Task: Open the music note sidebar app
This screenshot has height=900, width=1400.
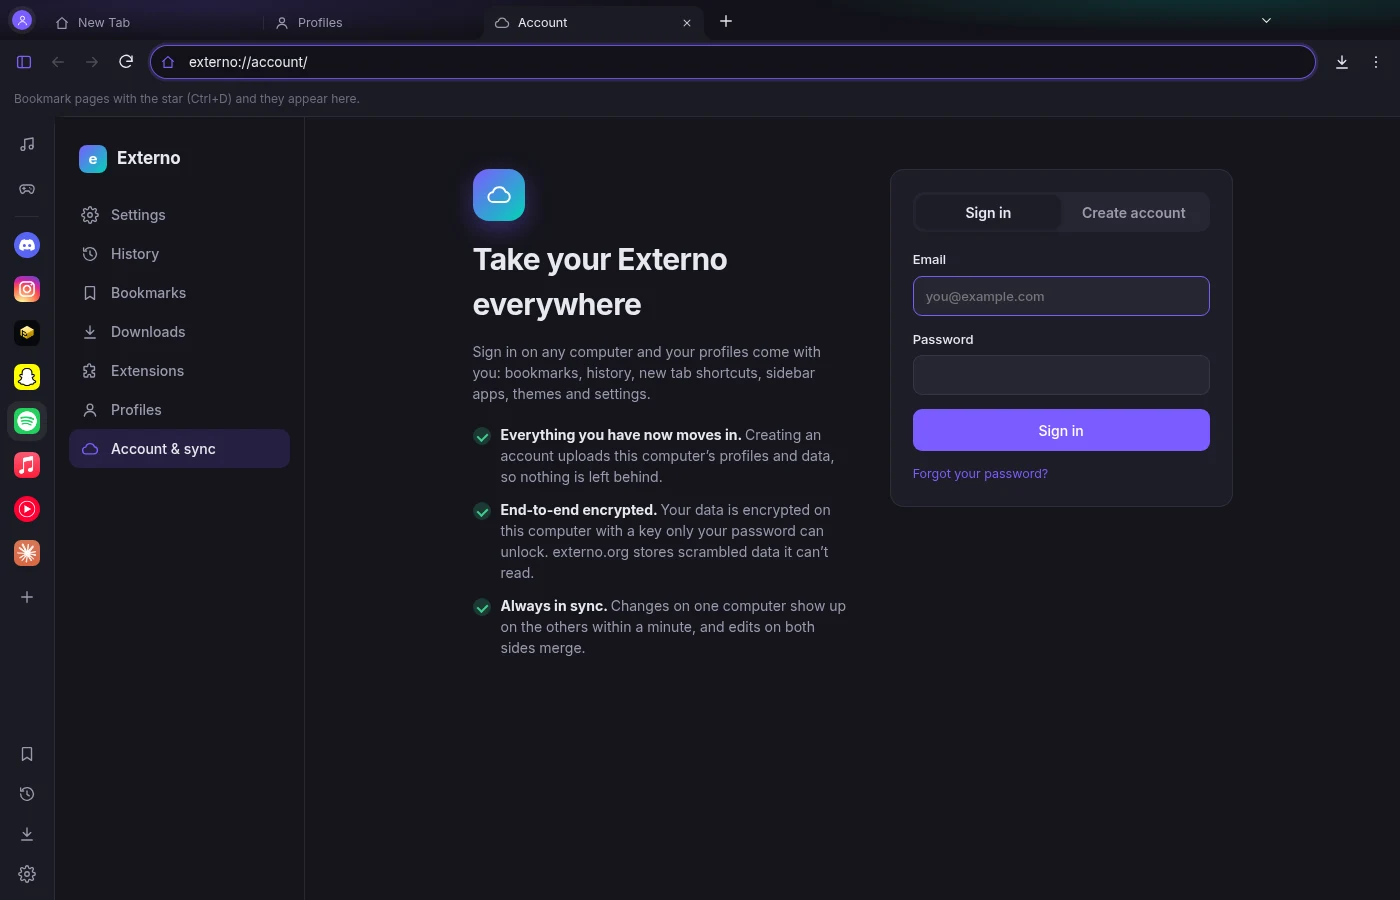Action: pos(27,144)
